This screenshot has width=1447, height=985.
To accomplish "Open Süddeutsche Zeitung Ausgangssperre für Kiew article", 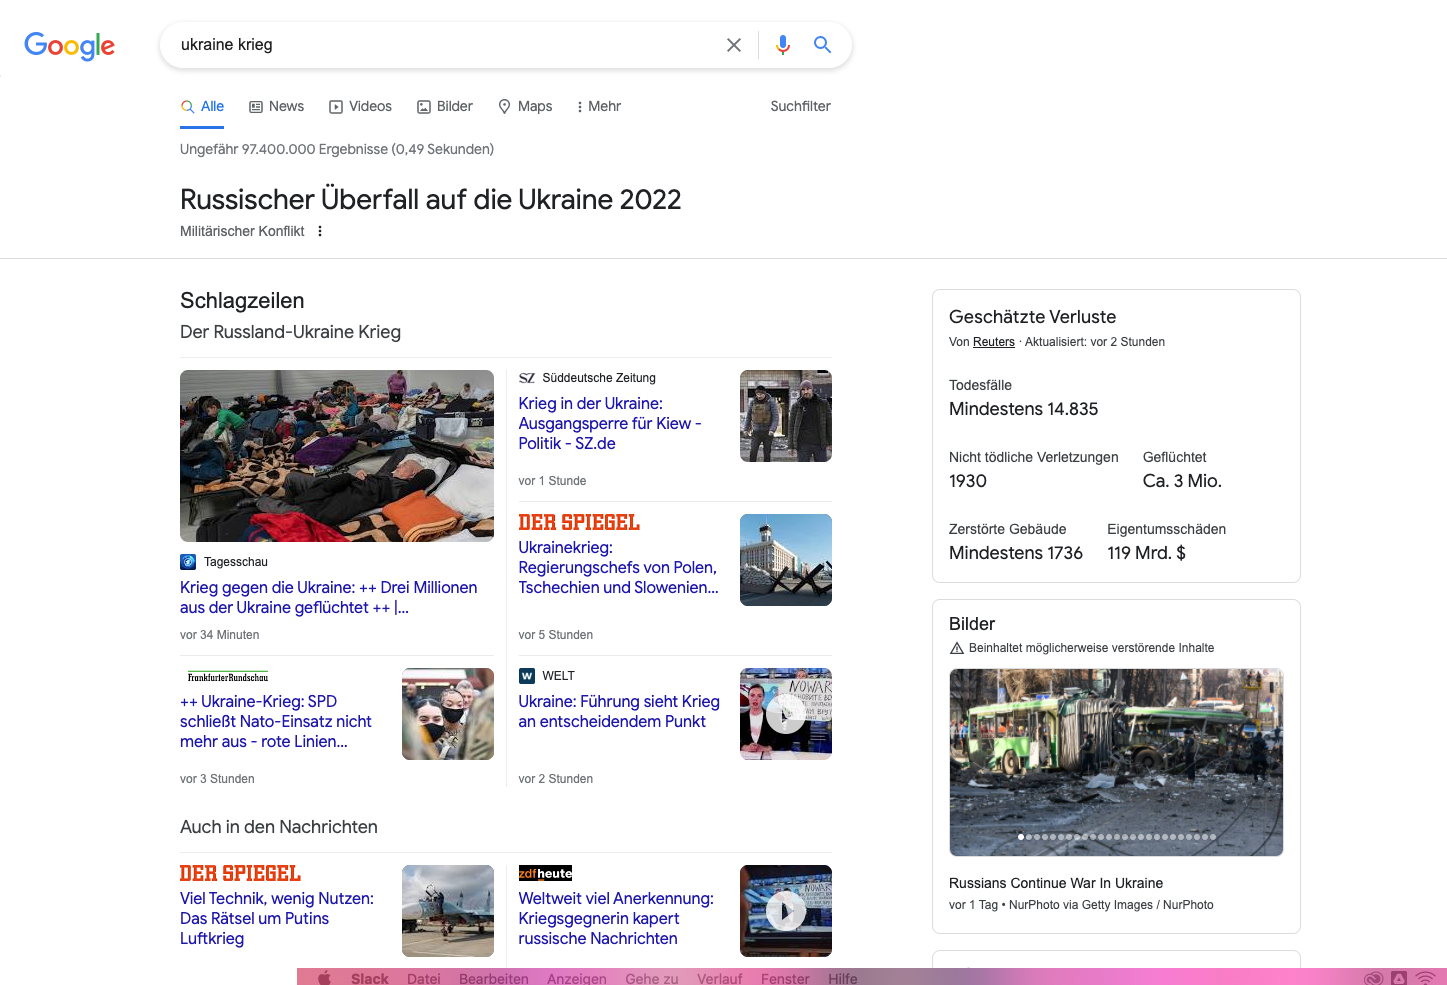I will pos(610,423).
